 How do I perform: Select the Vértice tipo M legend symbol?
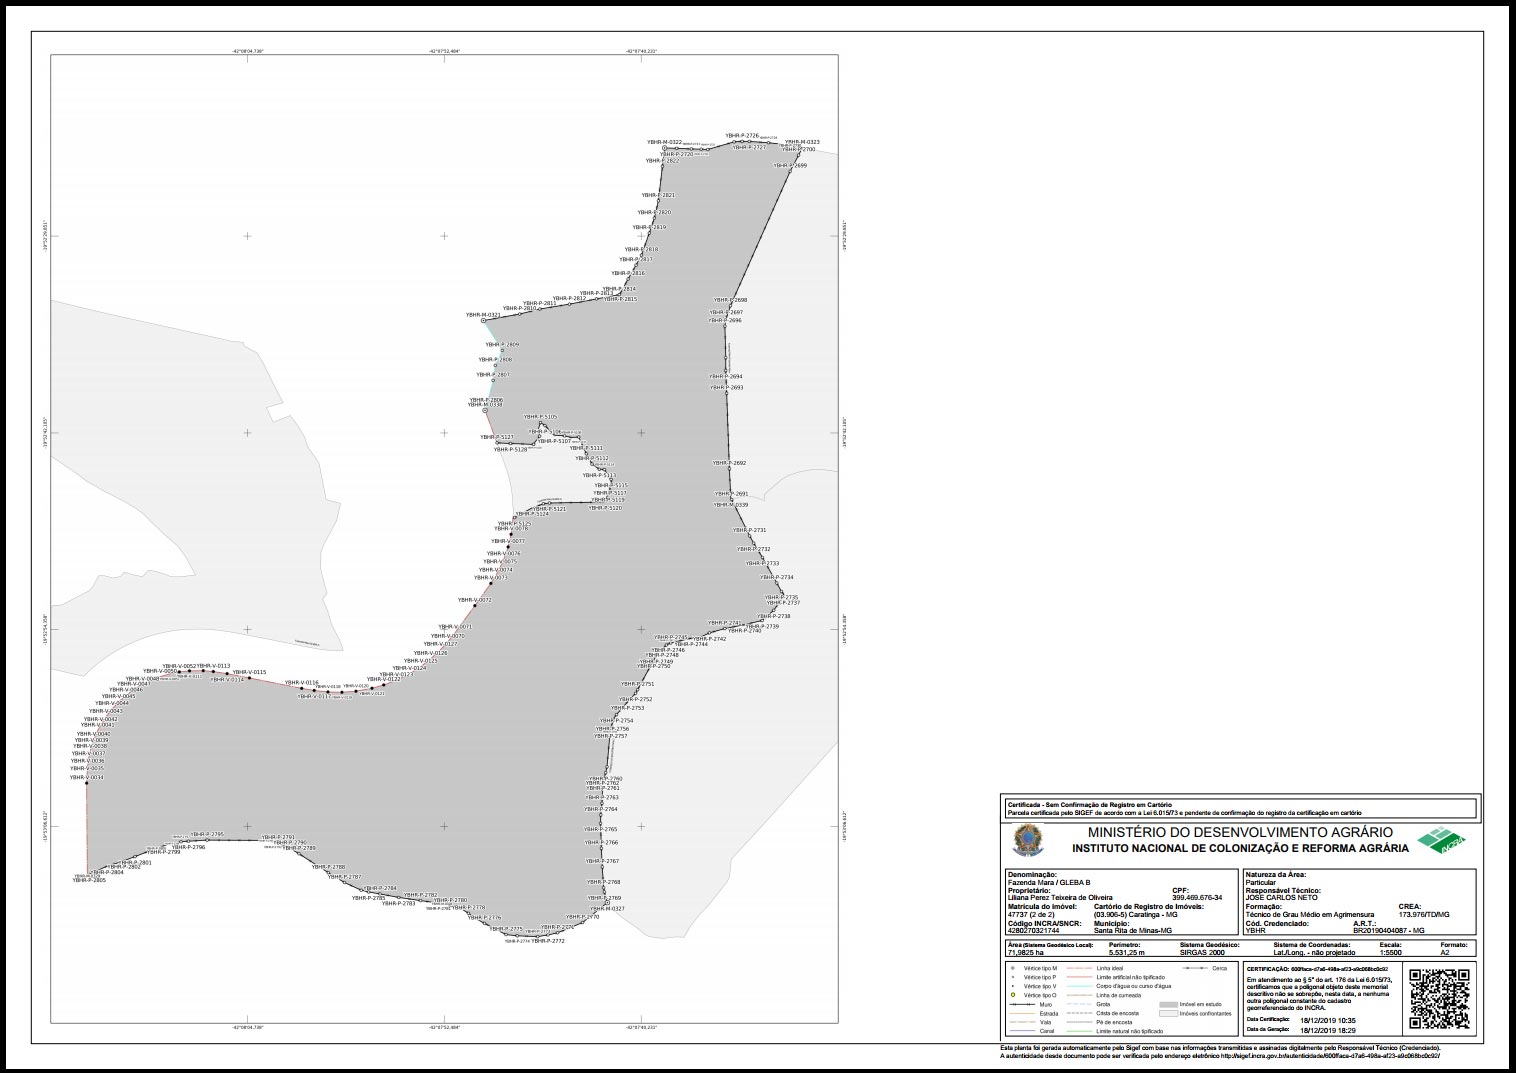pyautogui.click(x=1011, y=967)
